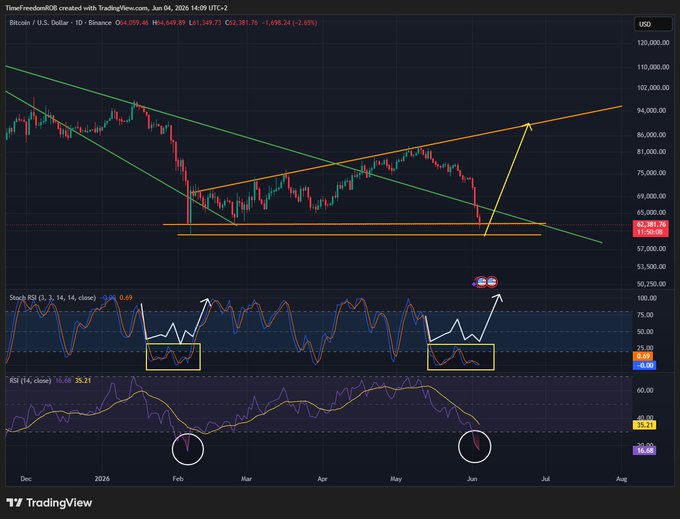The width and height of the screenshot is (680, 519).
Task: Click the orange 0.69 Stoch RSI value tag
Action: coord(645,356)
